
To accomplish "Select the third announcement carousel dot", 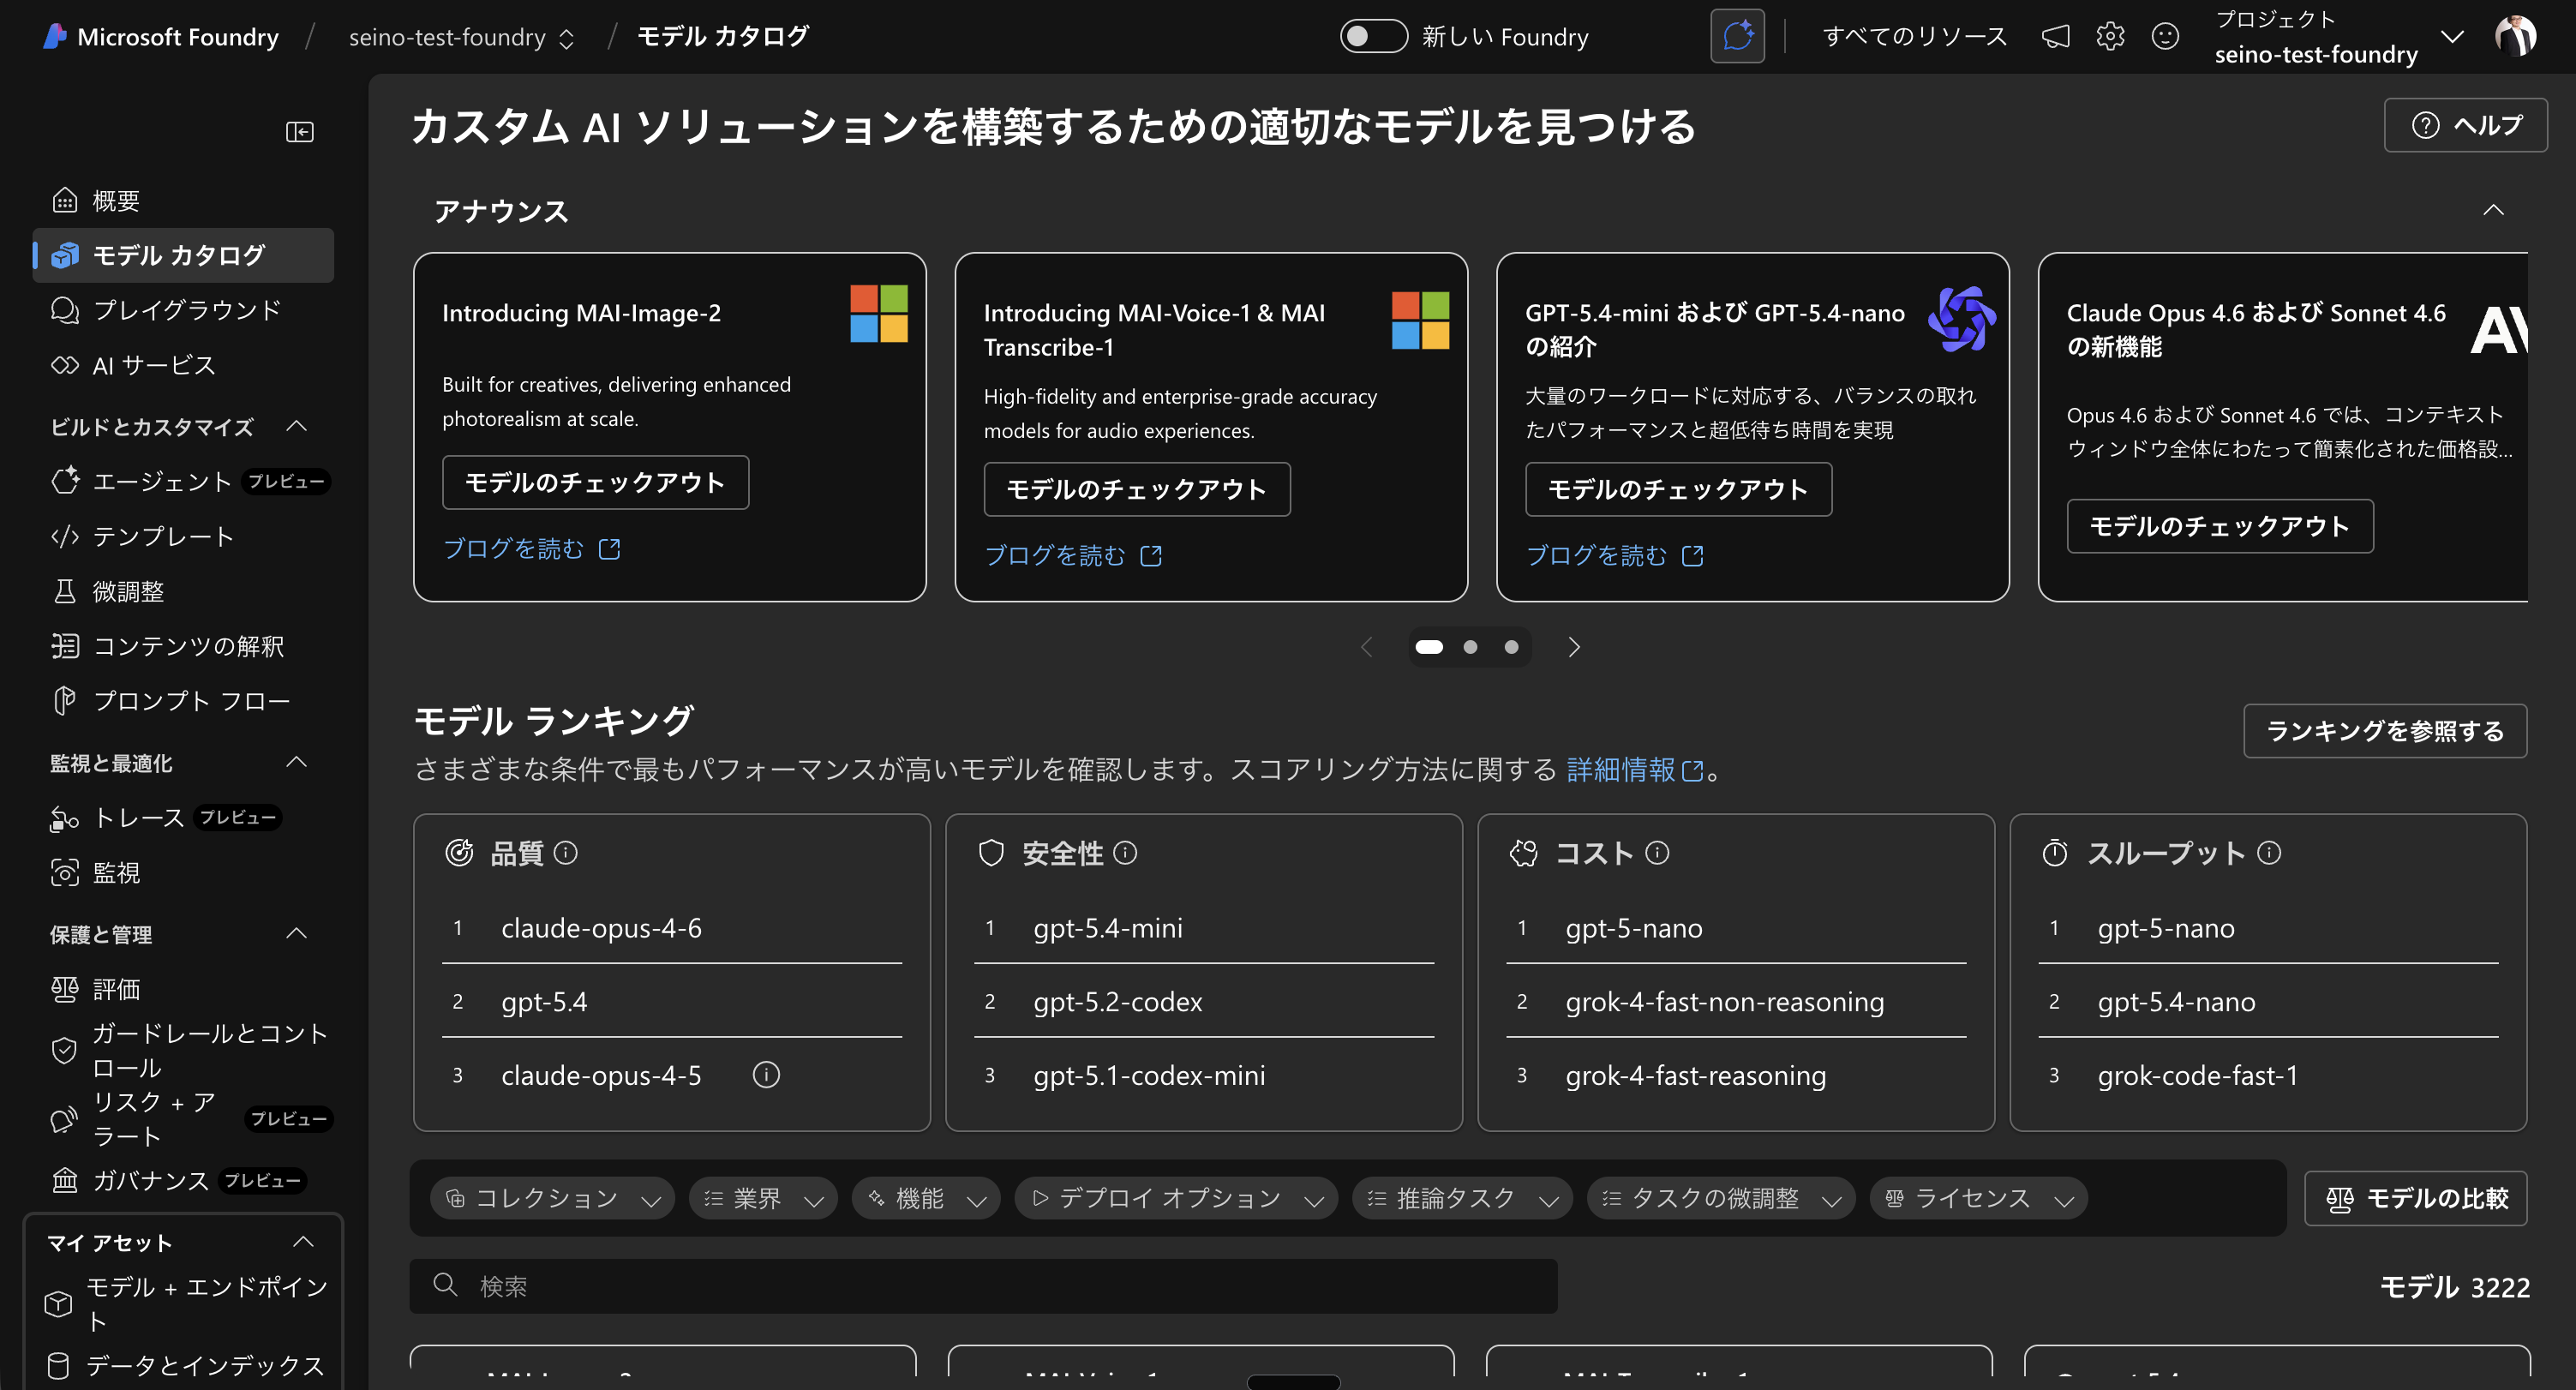I will 1511,647.
